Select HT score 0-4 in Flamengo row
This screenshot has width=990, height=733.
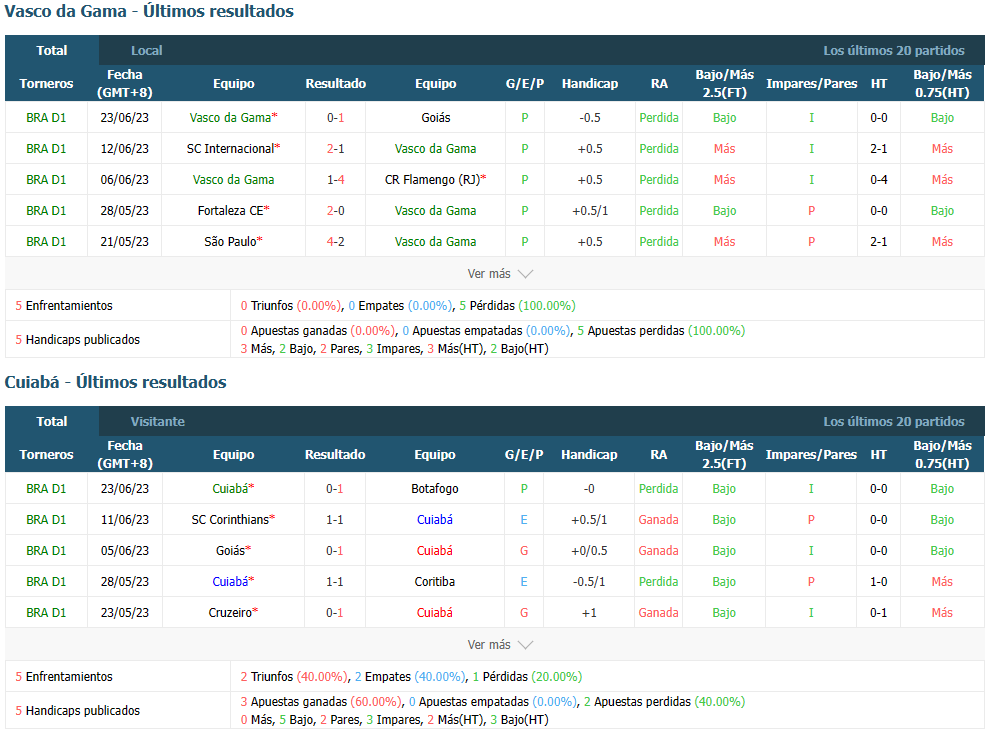point(879,179)
